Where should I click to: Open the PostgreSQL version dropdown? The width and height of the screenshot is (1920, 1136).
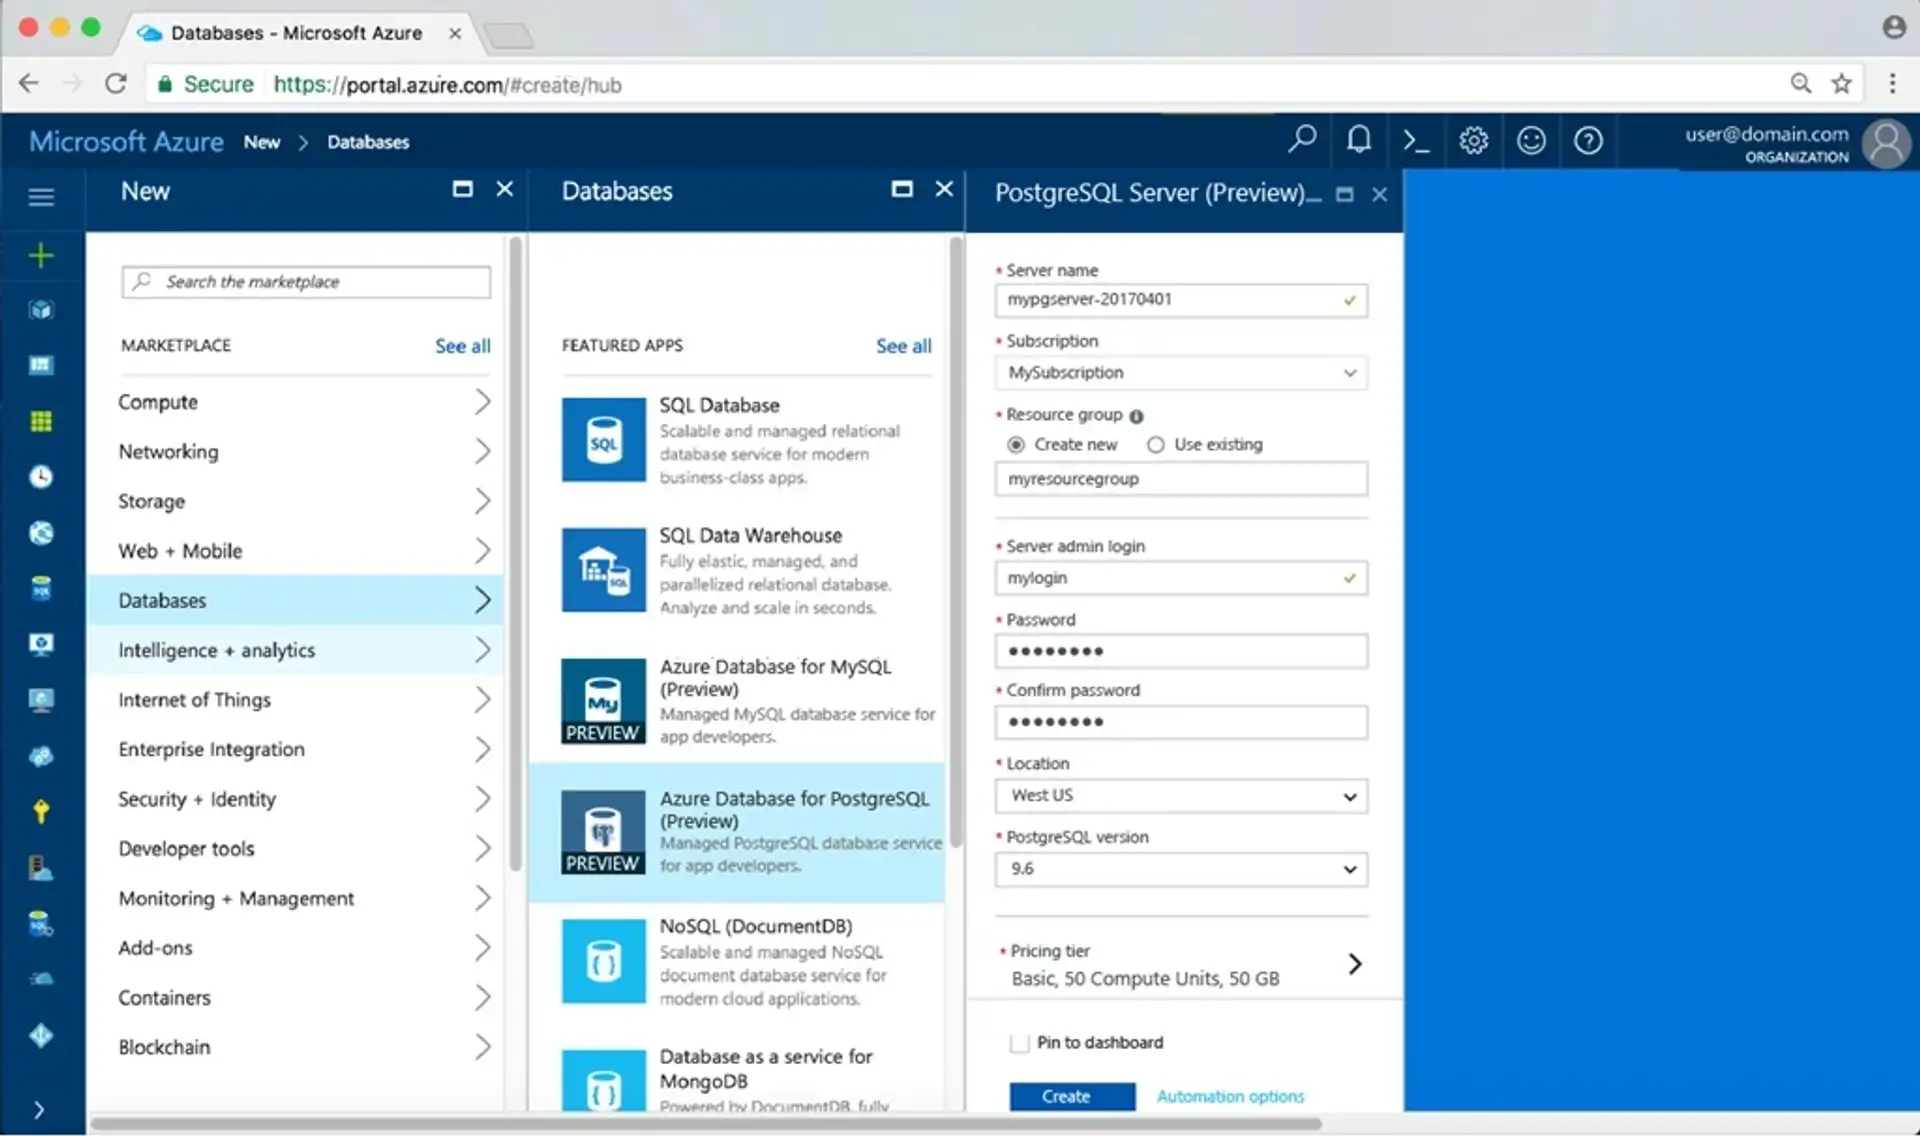(x=1181, y=869)
